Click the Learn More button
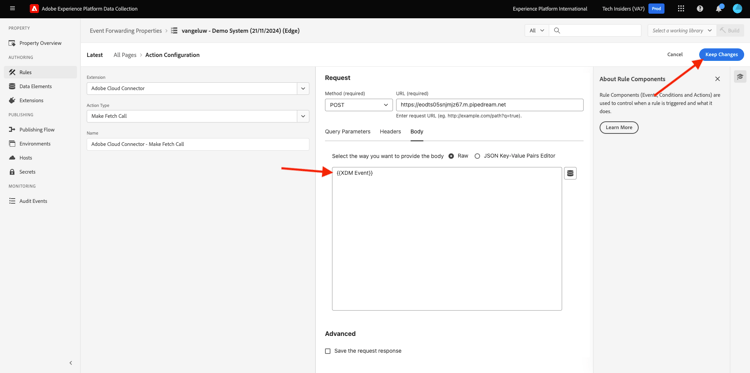The image size is (750, 373). 619,128
